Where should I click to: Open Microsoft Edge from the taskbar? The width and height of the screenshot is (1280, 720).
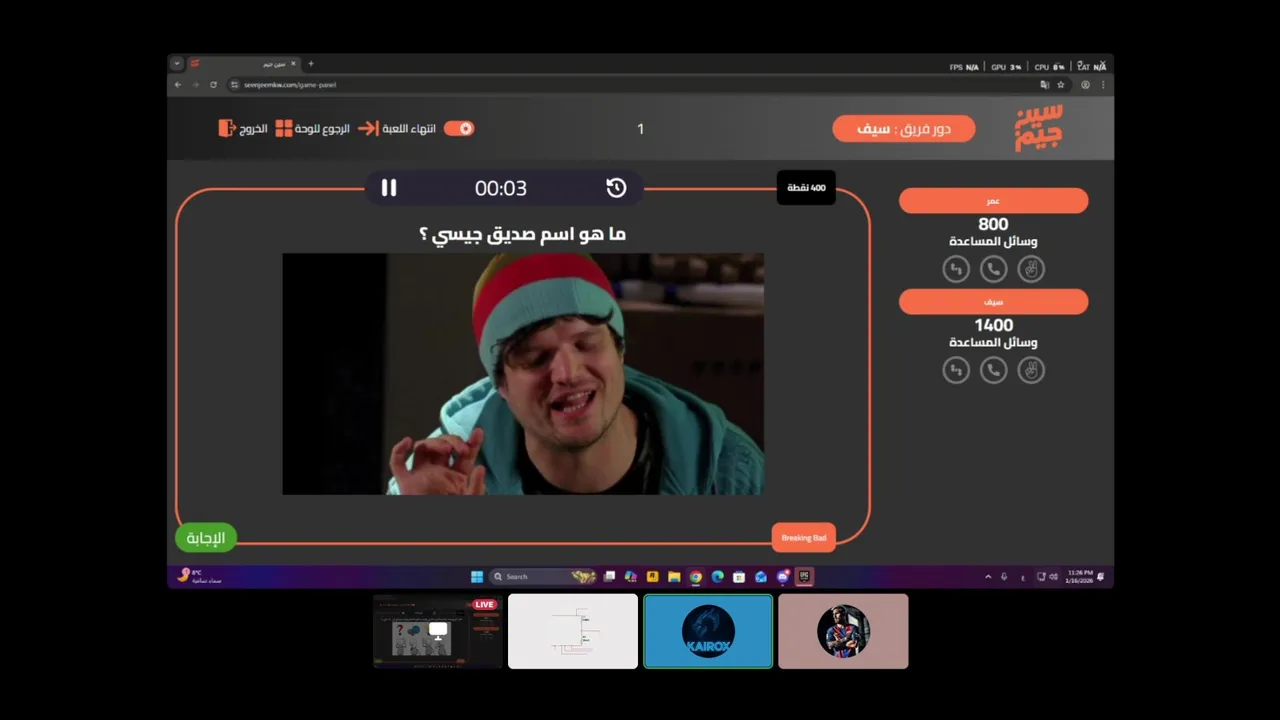pyautogui.click(x=717, y=577)
